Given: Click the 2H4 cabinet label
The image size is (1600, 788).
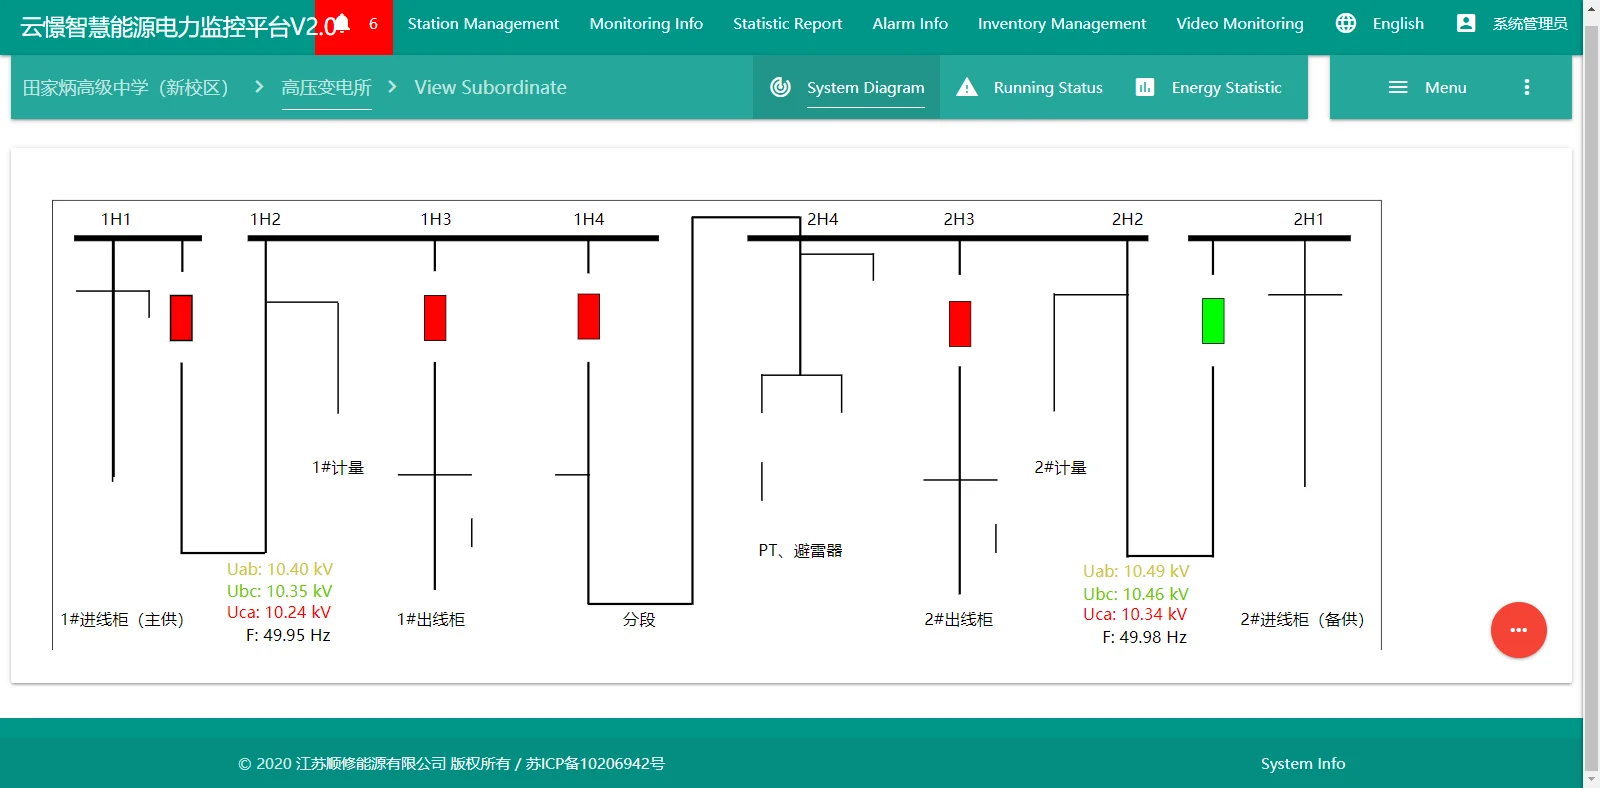Looking at the screenshot, I should [x=823, y=219].
